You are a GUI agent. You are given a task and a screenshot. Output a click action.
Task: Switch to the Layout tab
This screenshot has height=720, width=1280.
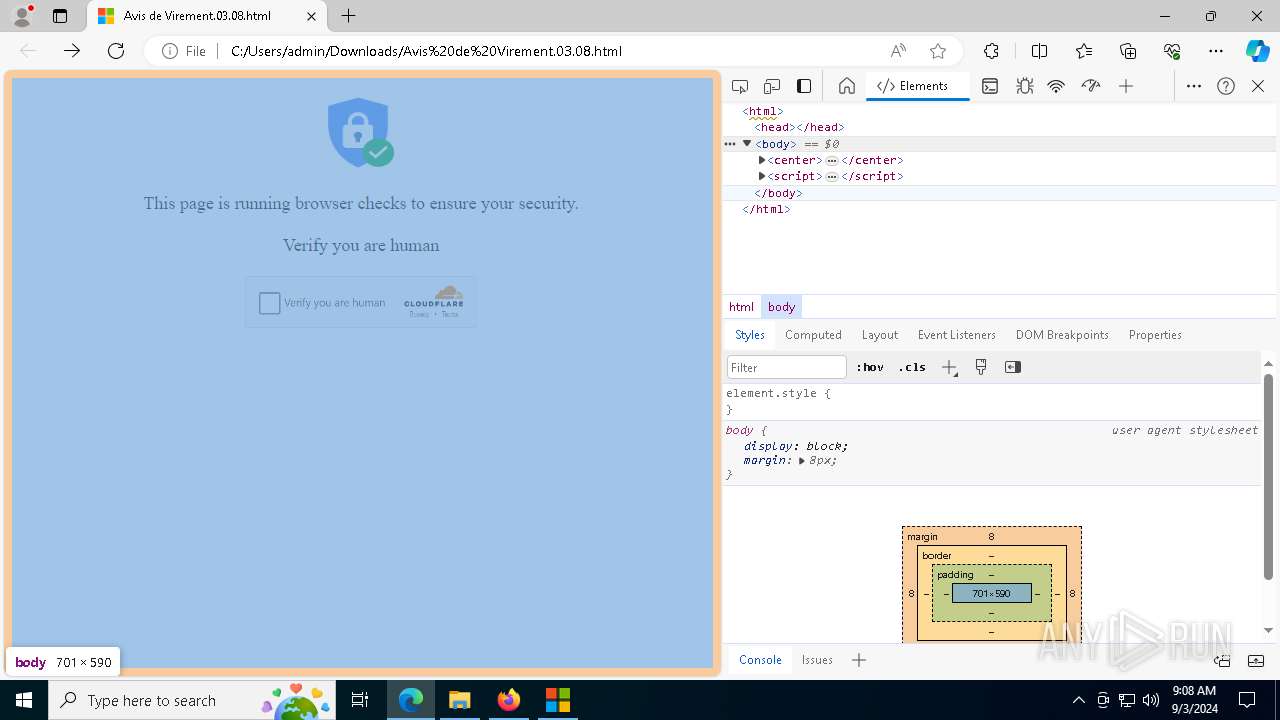click(x=880, y=335)
